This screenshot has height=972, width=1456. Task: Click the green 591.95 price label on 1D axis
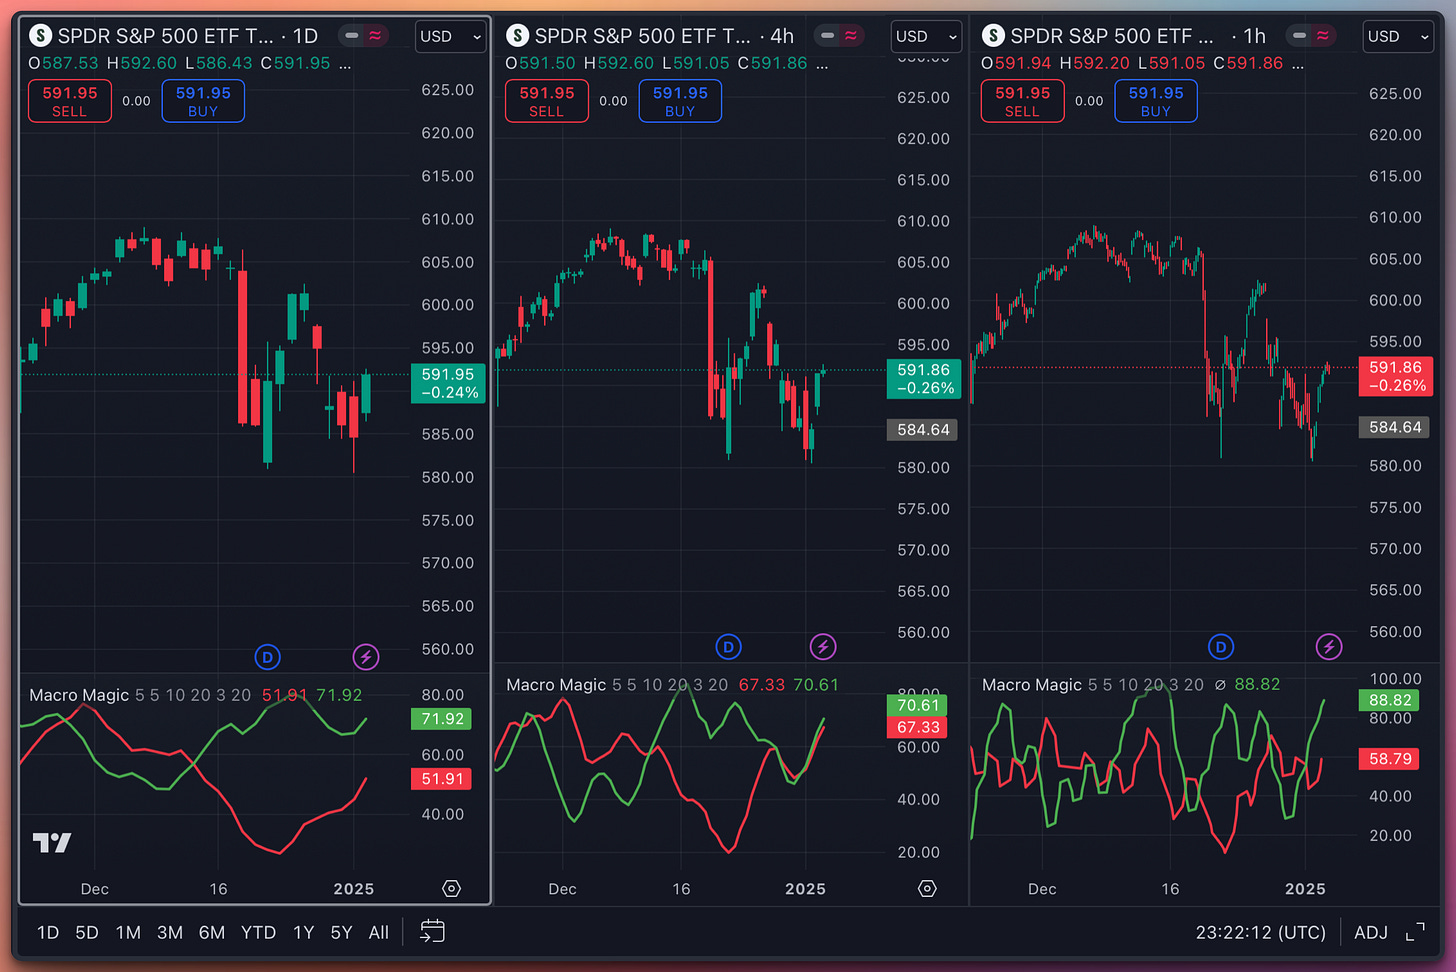click(448, 383)
